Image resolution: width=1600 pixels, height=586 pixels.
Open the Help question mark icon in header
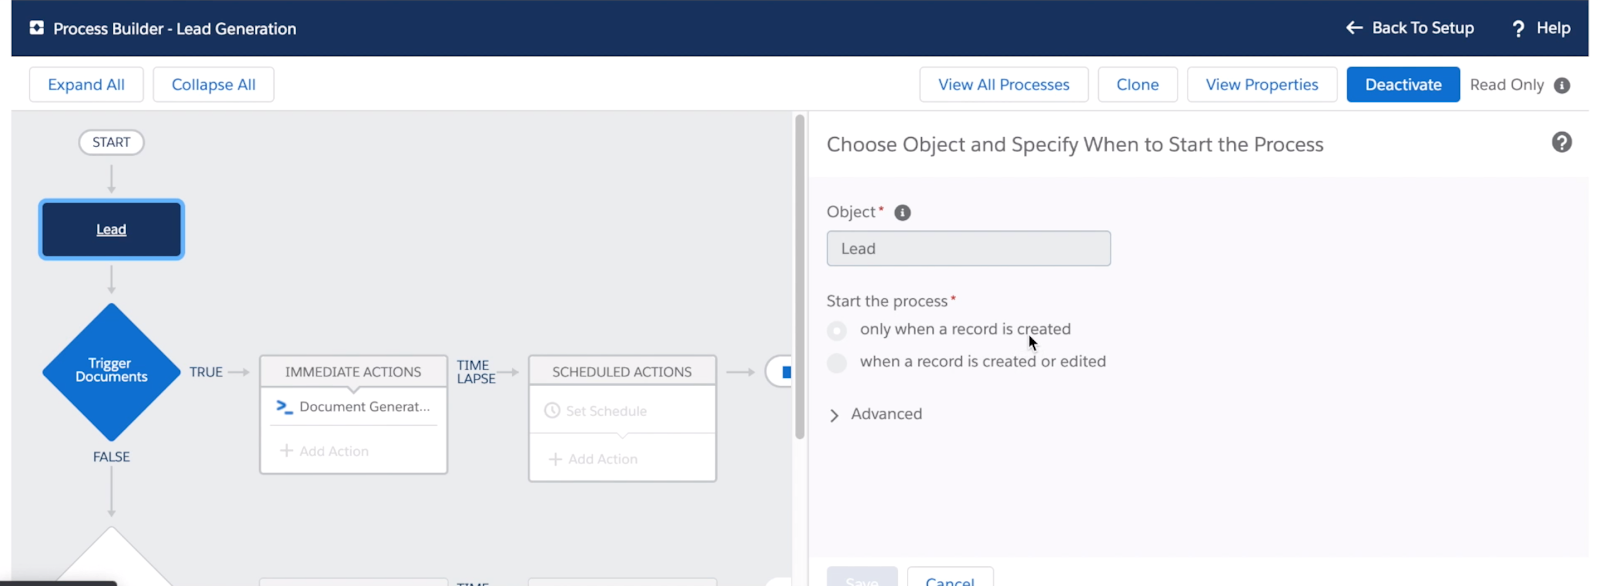[x=1518, y=29]
